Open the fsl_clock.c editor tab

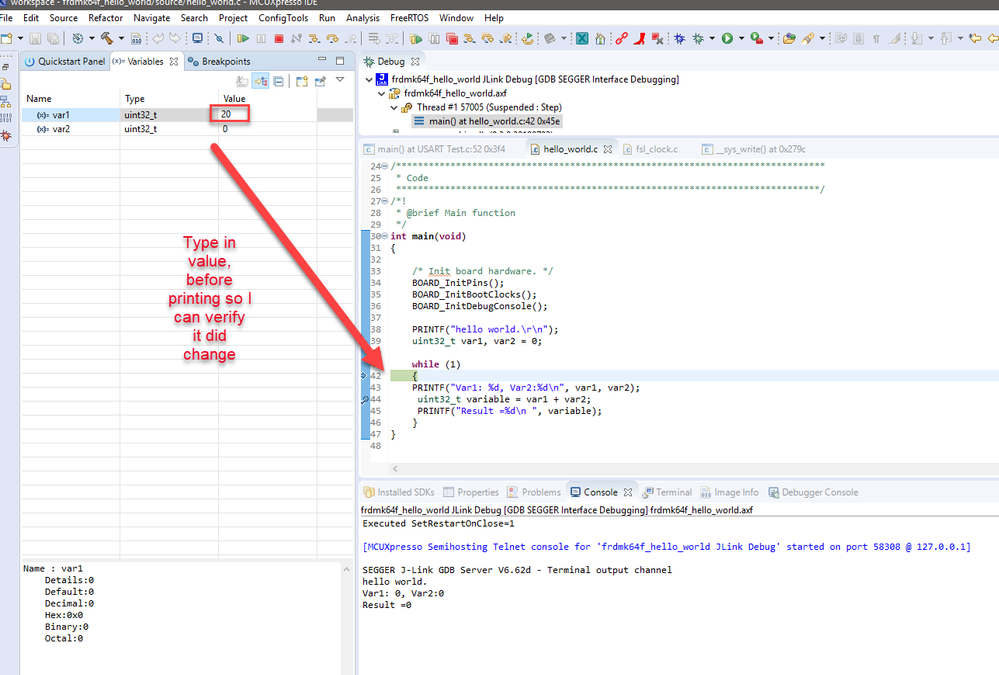click(x=650, y=149)
